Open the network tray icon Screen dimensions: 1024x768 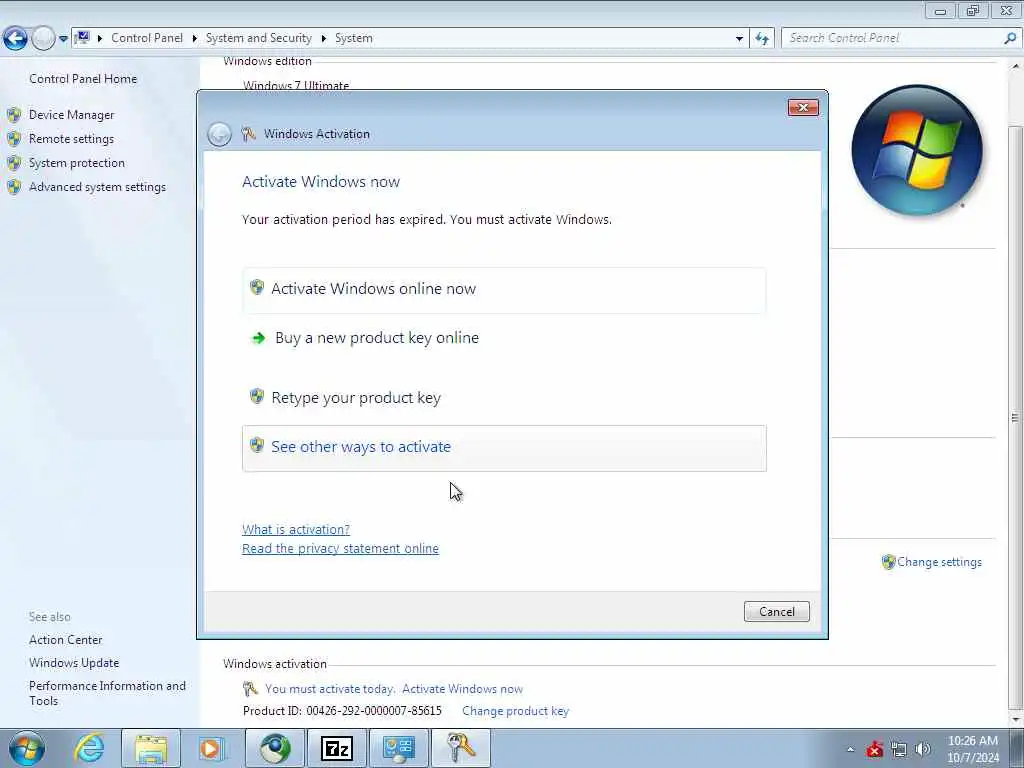899,750
